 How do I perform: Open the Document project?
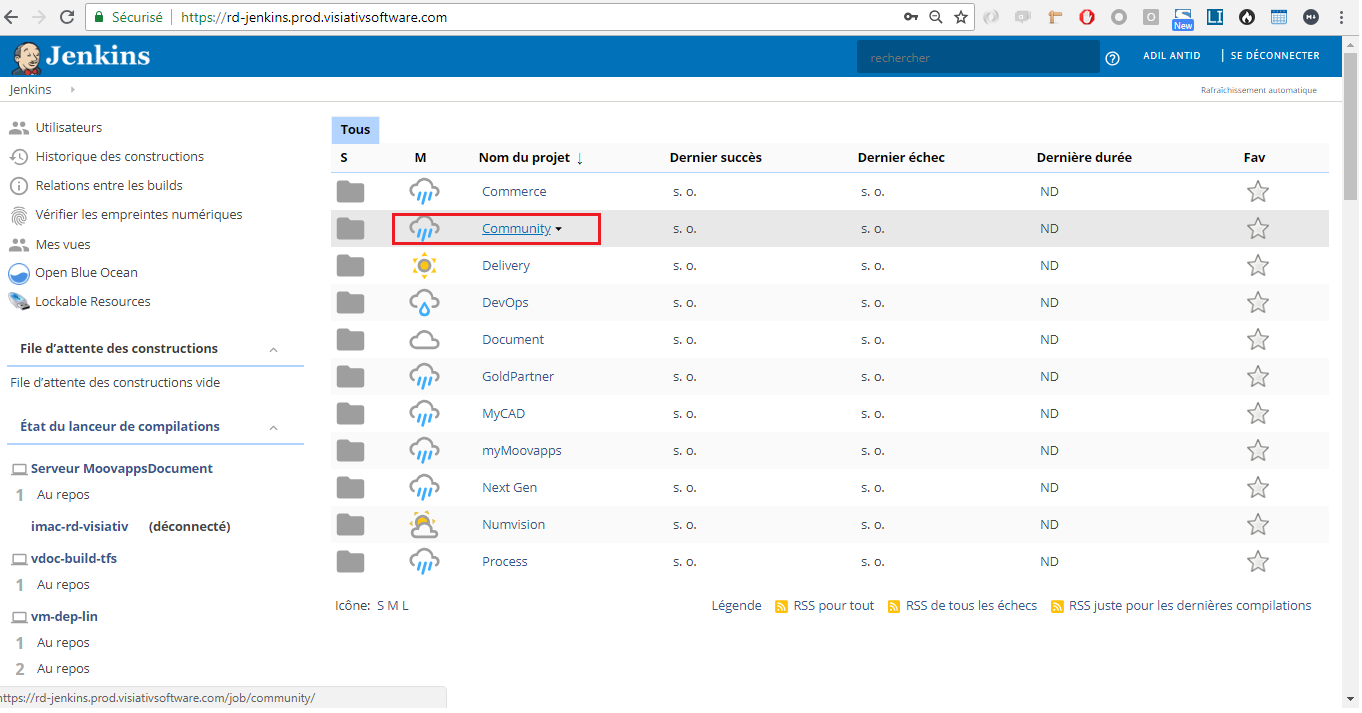pos(513,340)
